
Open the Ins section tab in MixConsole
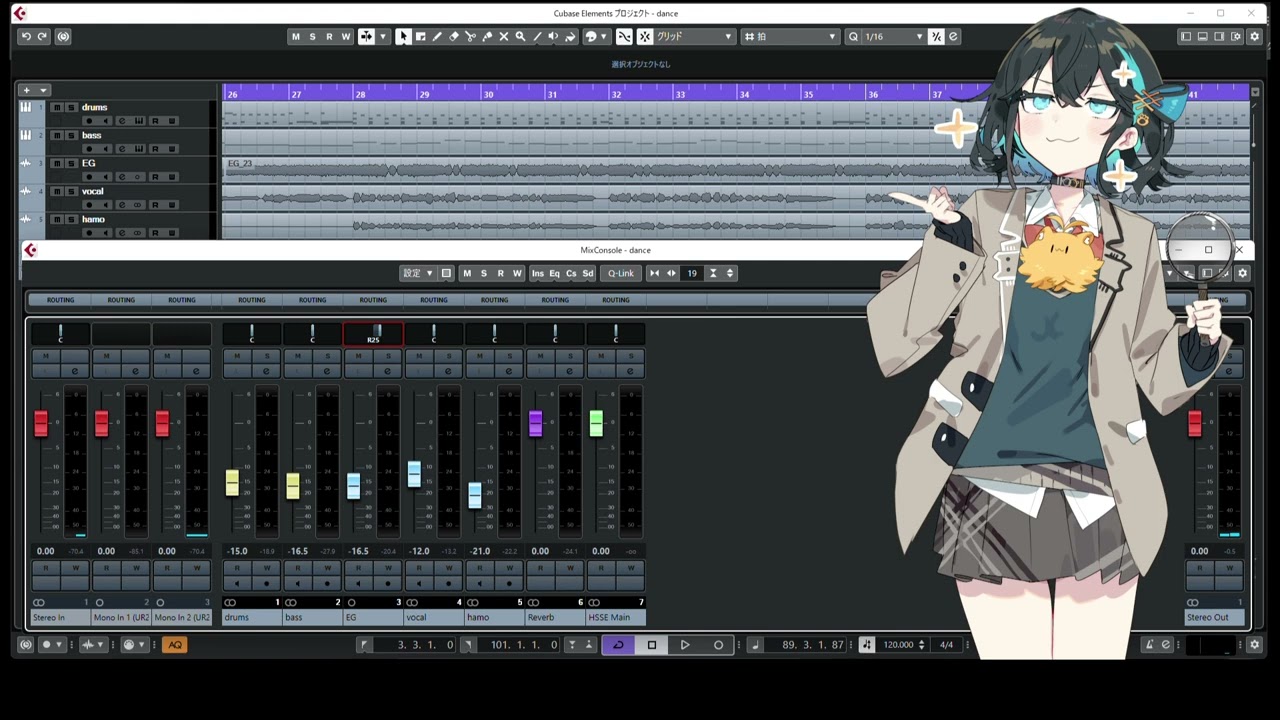click(x=538, y=273)
